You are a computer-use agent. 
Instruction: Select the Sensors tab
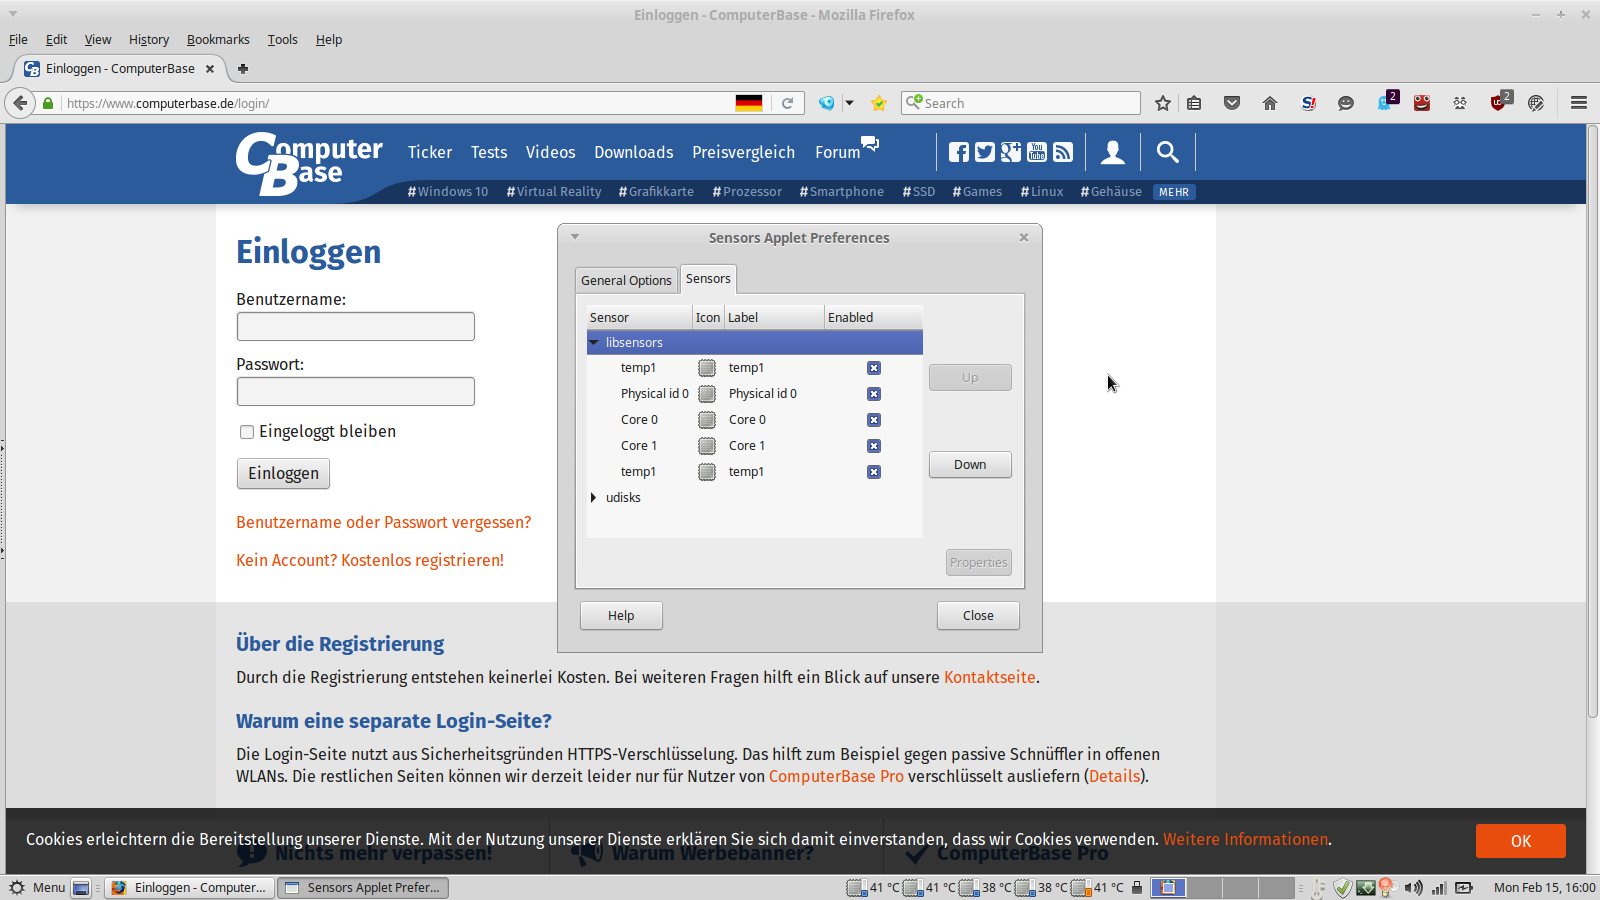pos(708,279)
